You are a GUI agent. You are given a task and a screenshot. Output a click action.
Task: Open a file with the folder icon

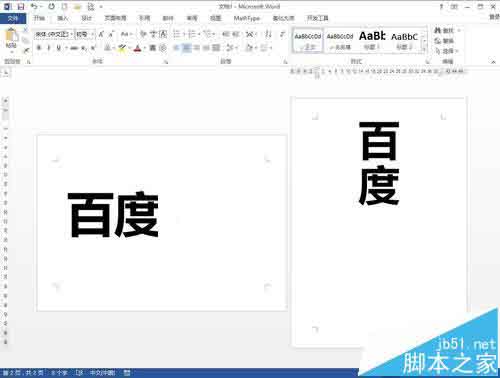click(78, 6)
